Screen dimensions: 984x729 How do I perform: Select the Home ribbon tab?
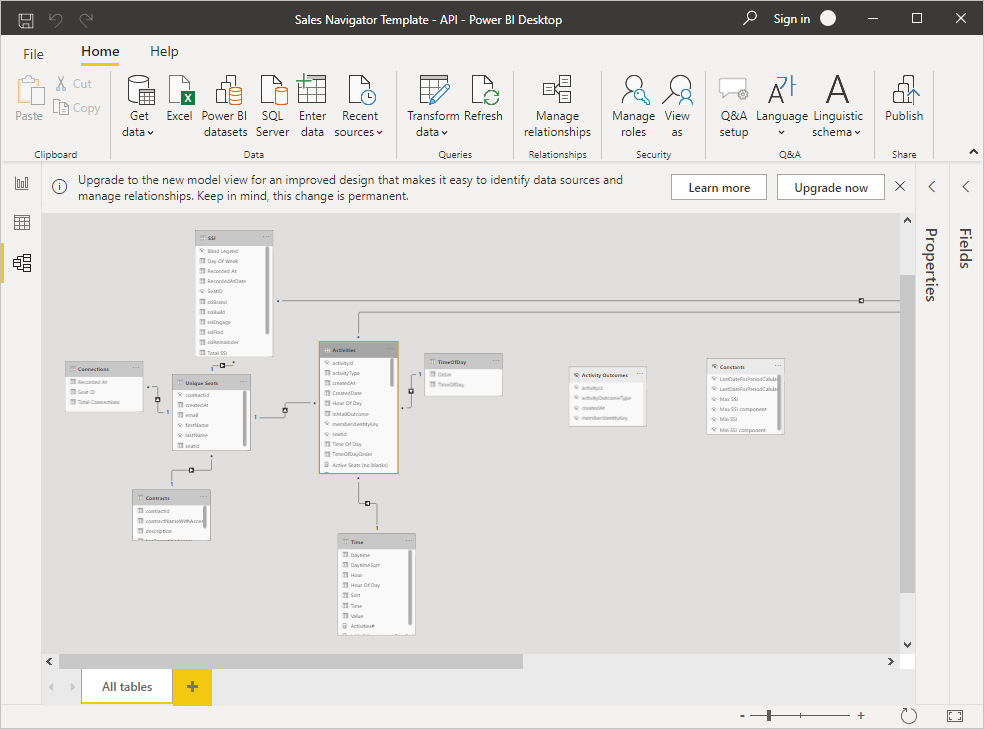pyautogui.click(x=100, y=52)
